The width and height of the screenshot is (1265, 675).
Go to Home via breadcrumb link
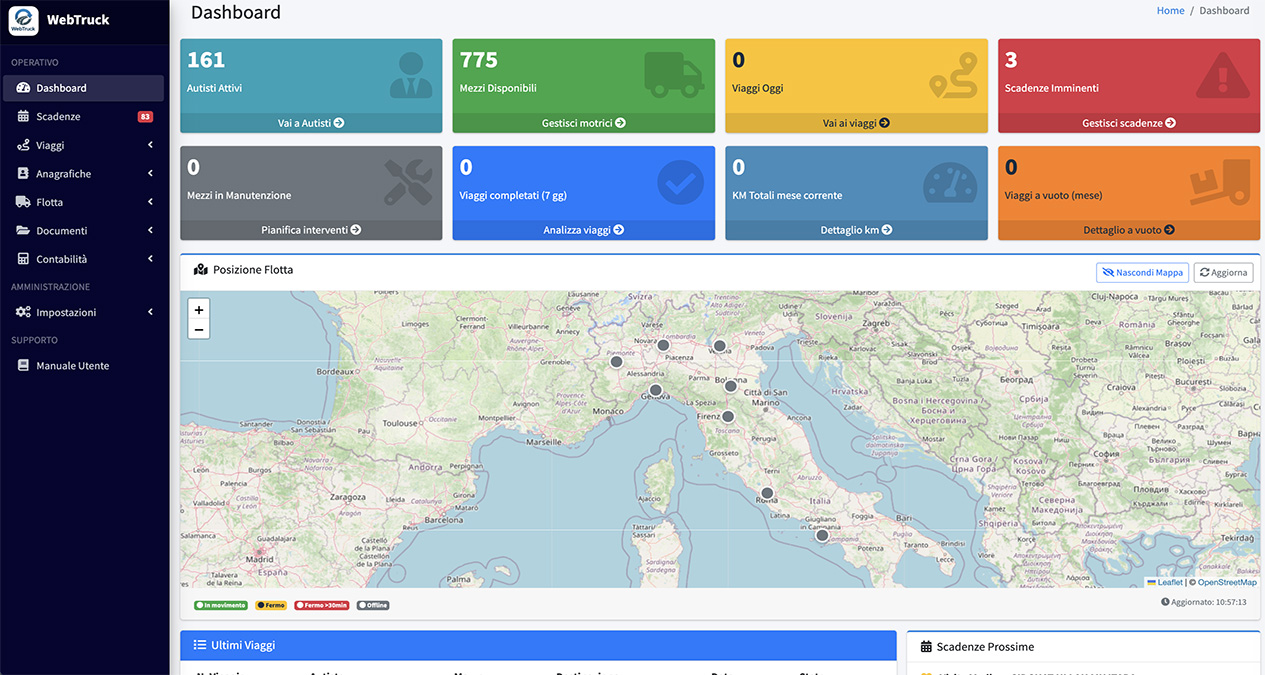coord(1170,11)
